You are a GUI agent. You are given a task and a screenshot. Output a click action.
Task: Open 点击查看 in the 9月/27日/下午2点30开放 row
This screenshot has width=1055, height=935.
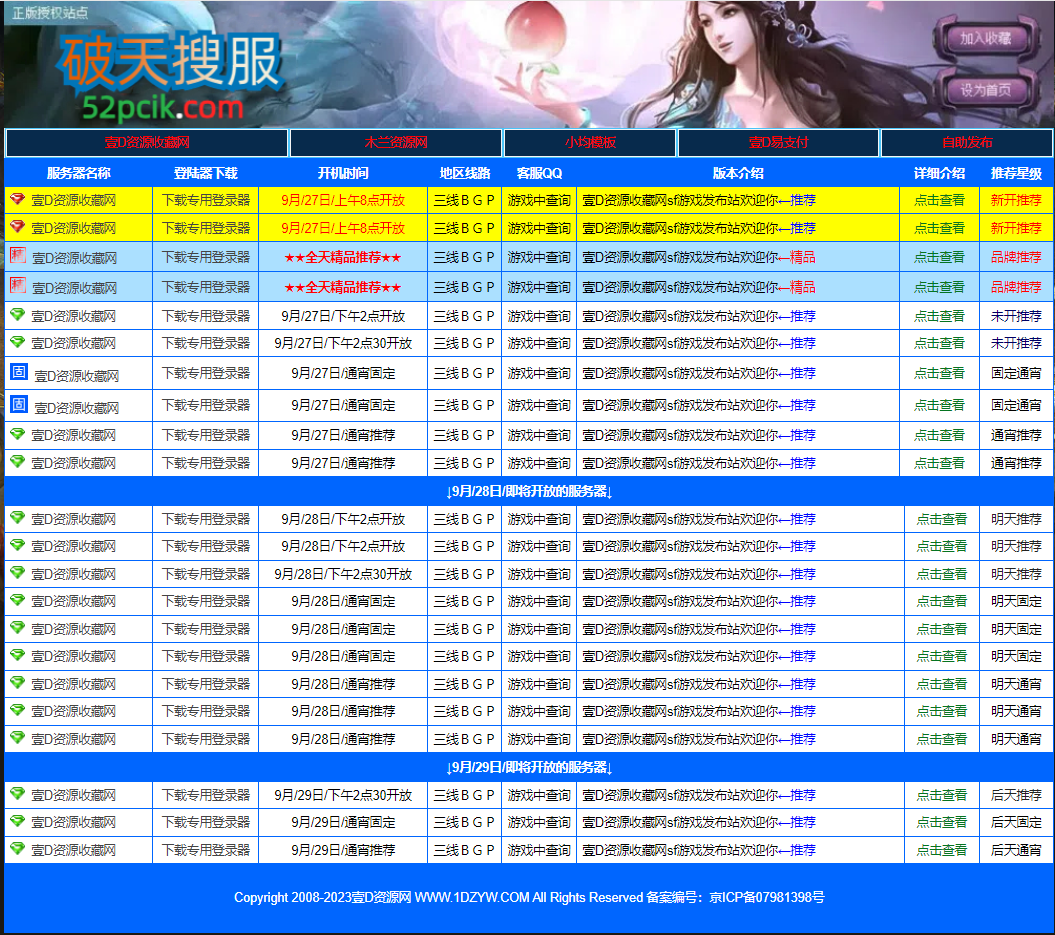click(939, 343)
